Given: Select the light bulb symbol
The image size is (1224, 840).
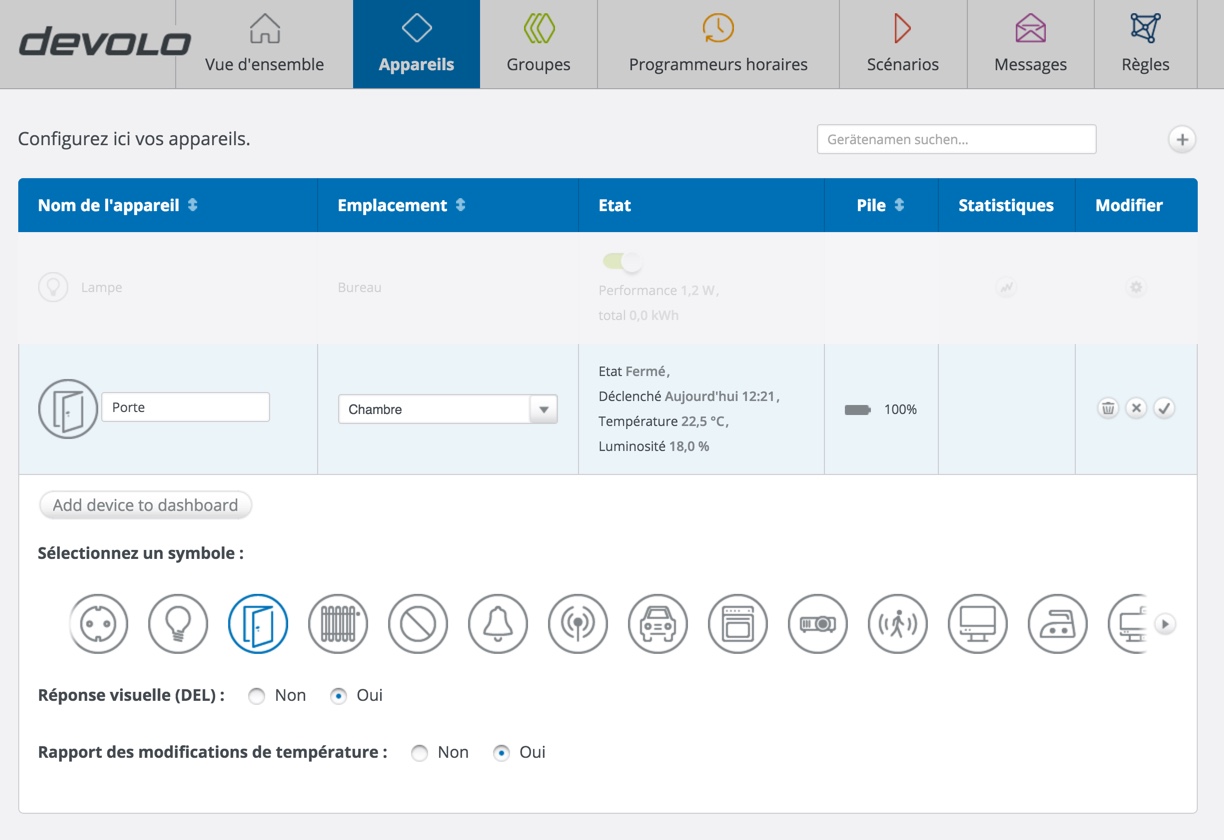Looking at the screenshot, I should [178, 624].
